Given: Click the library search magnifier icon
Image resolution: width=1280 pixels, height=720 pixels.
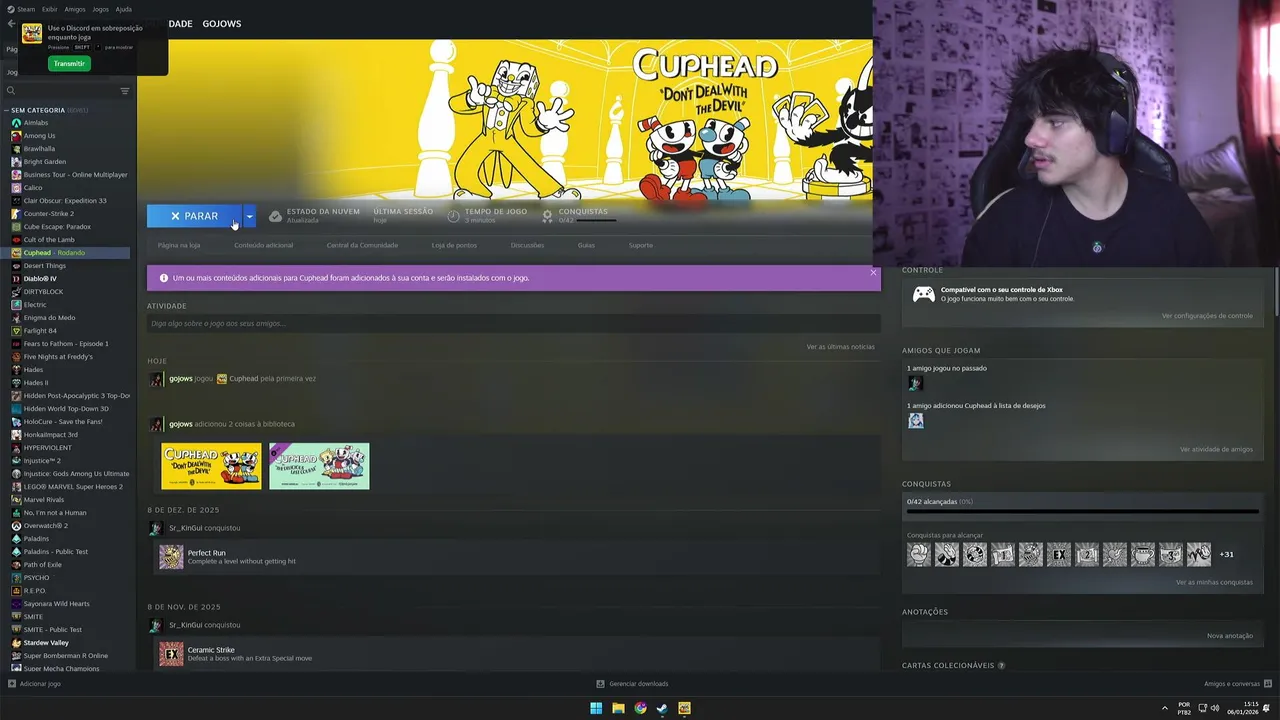Looking at the screenshot, I should click(11, 91).
